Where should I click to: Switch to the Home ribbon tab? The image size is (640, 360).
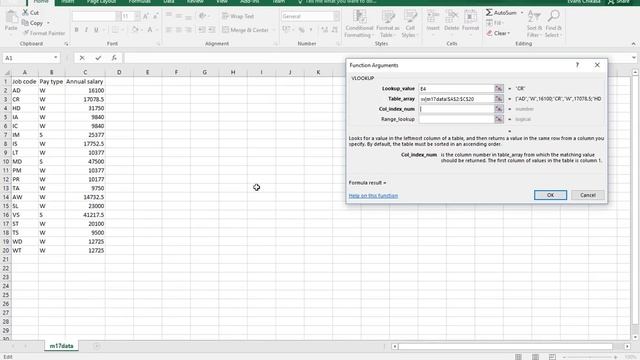[41, 2]
